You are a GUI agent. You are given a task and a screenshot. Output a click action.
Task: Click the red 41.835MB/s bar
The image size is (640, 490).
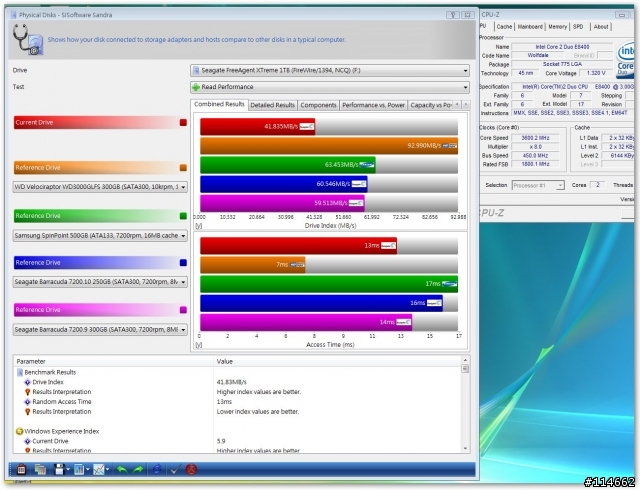258,127
